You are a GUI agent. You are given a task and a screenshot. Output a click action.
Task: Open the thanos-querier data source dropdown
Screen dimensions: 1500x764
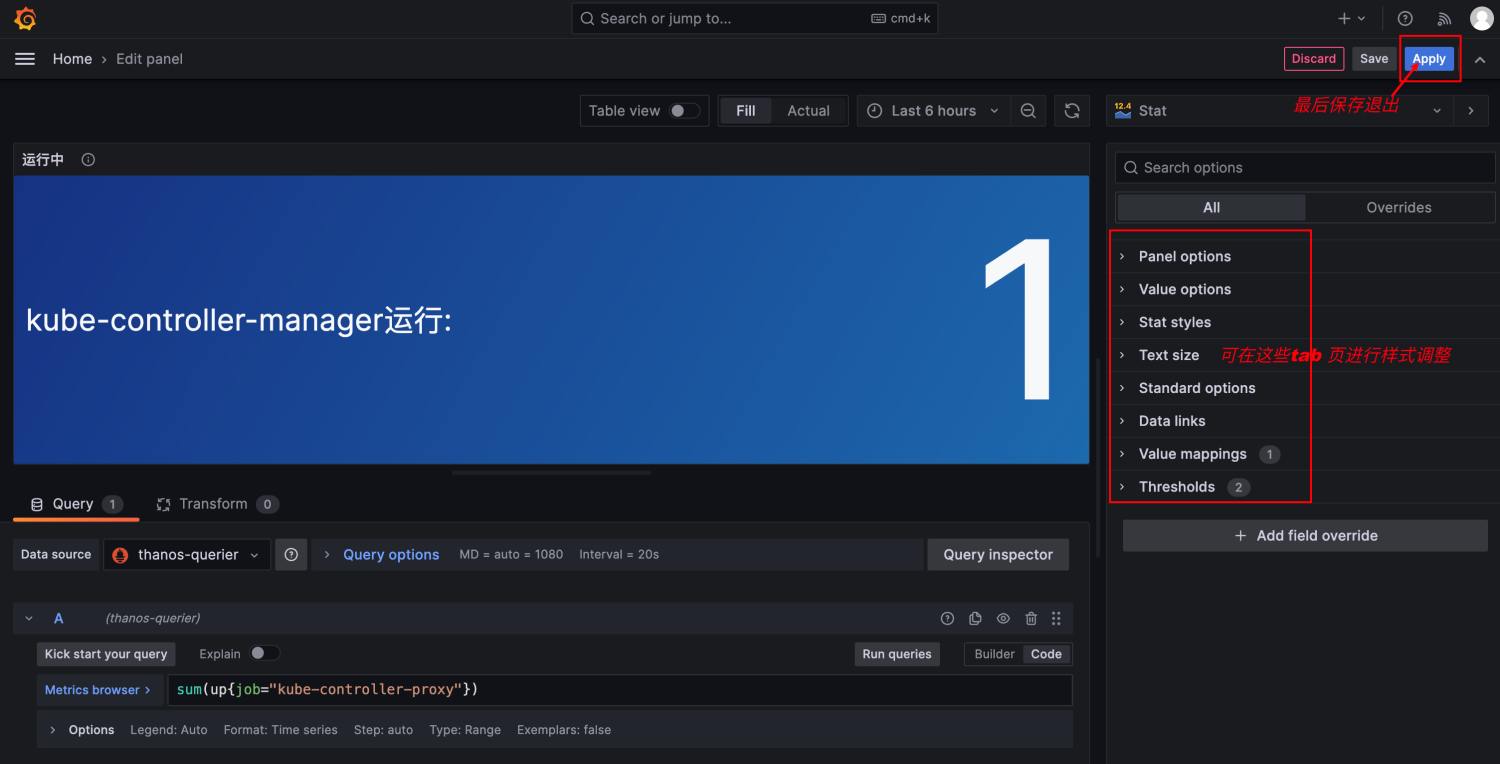[x=187, y=555]
